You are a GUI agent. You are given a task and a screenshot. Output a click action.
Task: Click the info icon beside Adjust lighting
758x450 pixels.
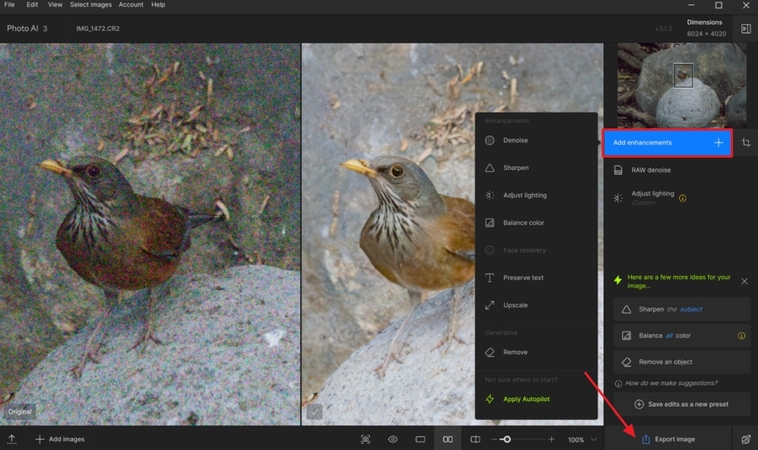[x=683, y=198]
